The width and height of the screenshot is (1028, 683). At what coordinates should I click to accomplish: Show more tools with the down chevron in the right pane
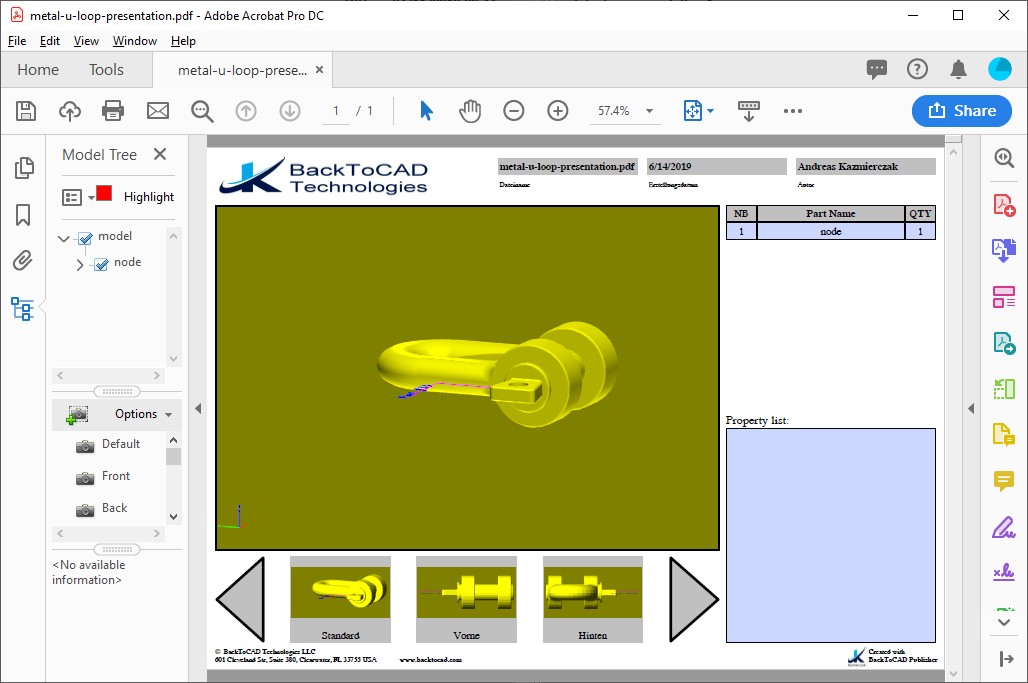(x=1004, y=621)
